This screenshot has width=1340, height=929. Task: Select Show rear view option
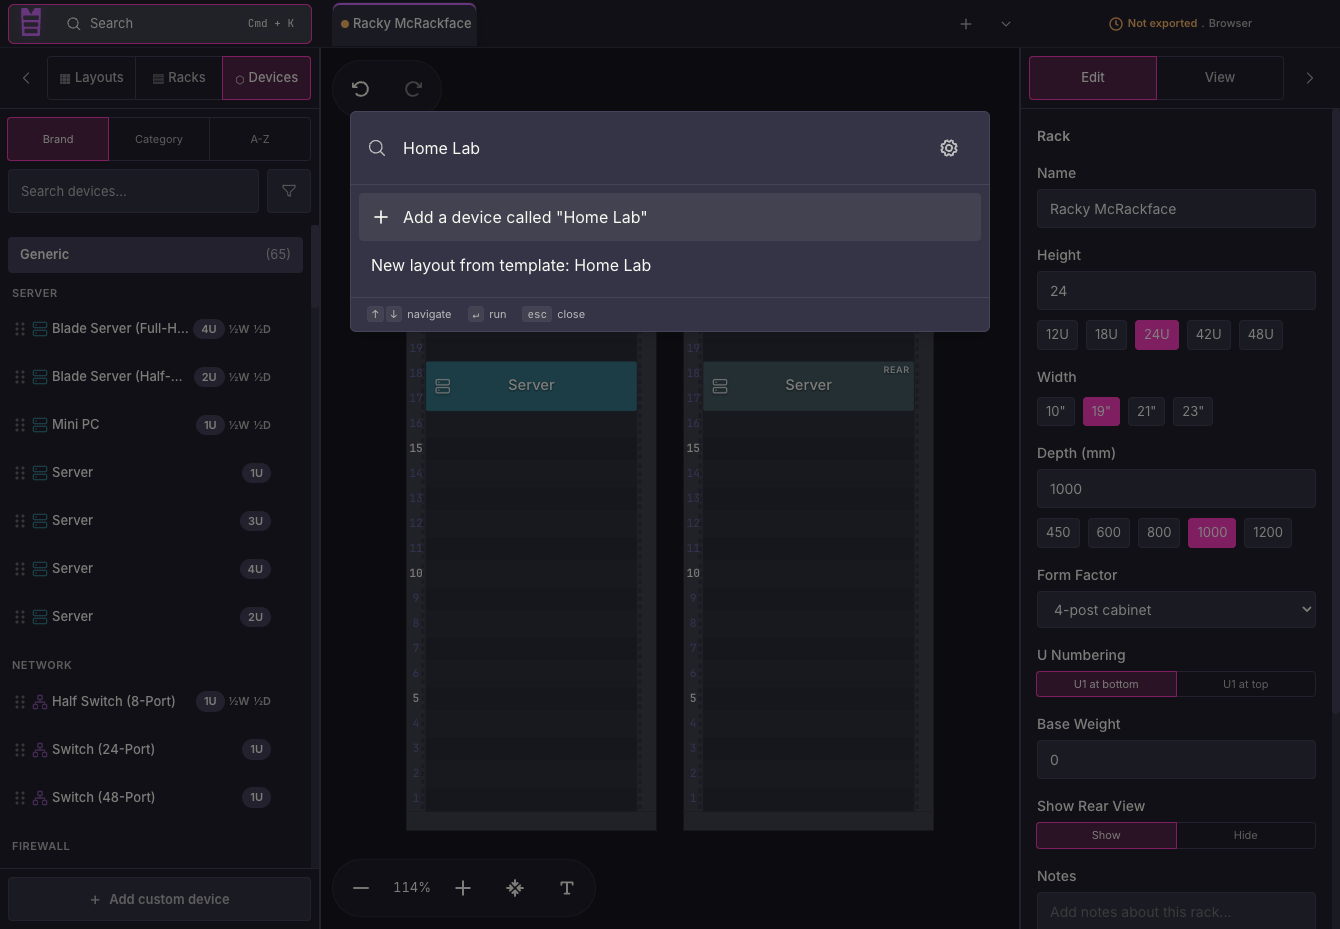coord(1106,835)
